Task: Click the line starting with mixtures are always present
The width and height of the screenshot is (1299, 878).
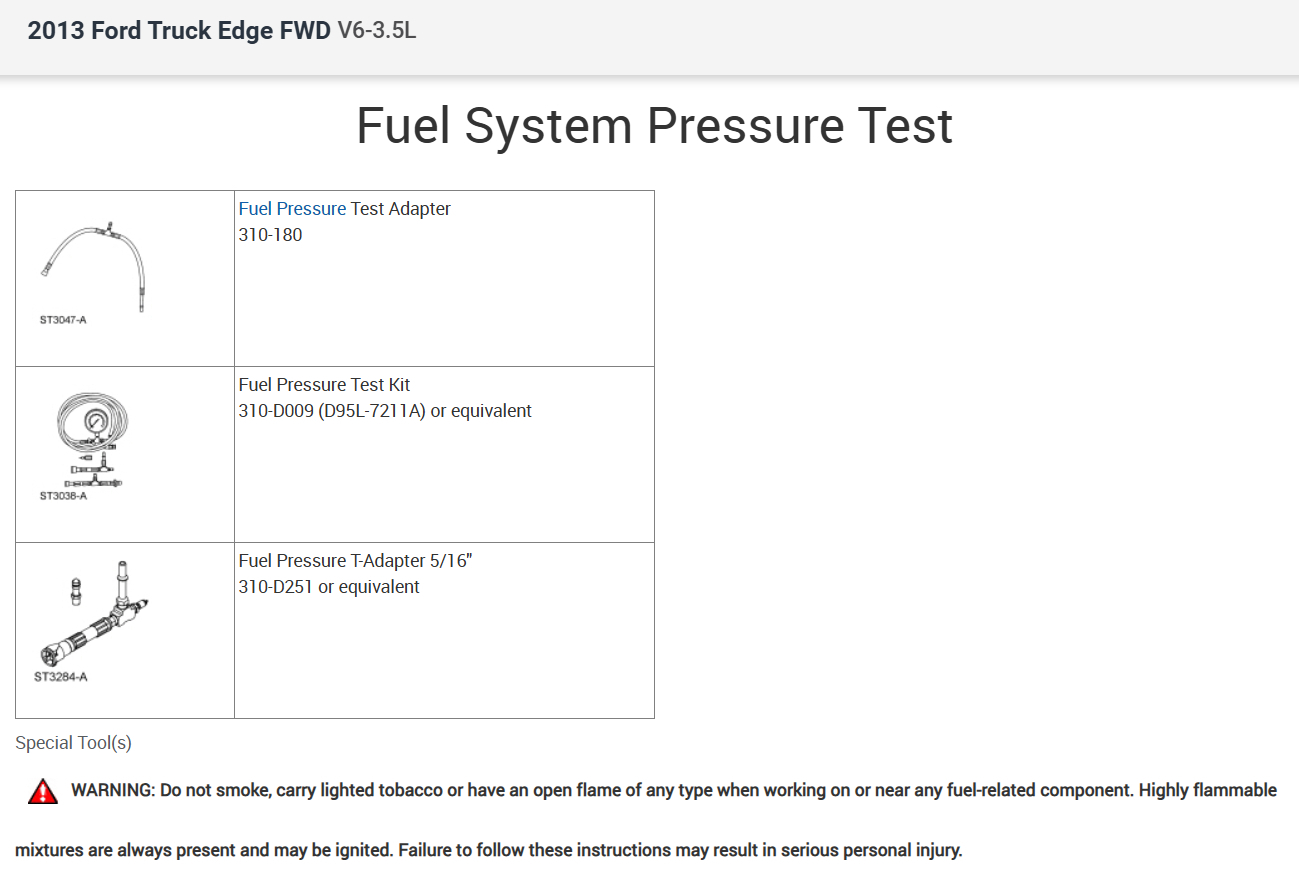Action: [488, 851]
